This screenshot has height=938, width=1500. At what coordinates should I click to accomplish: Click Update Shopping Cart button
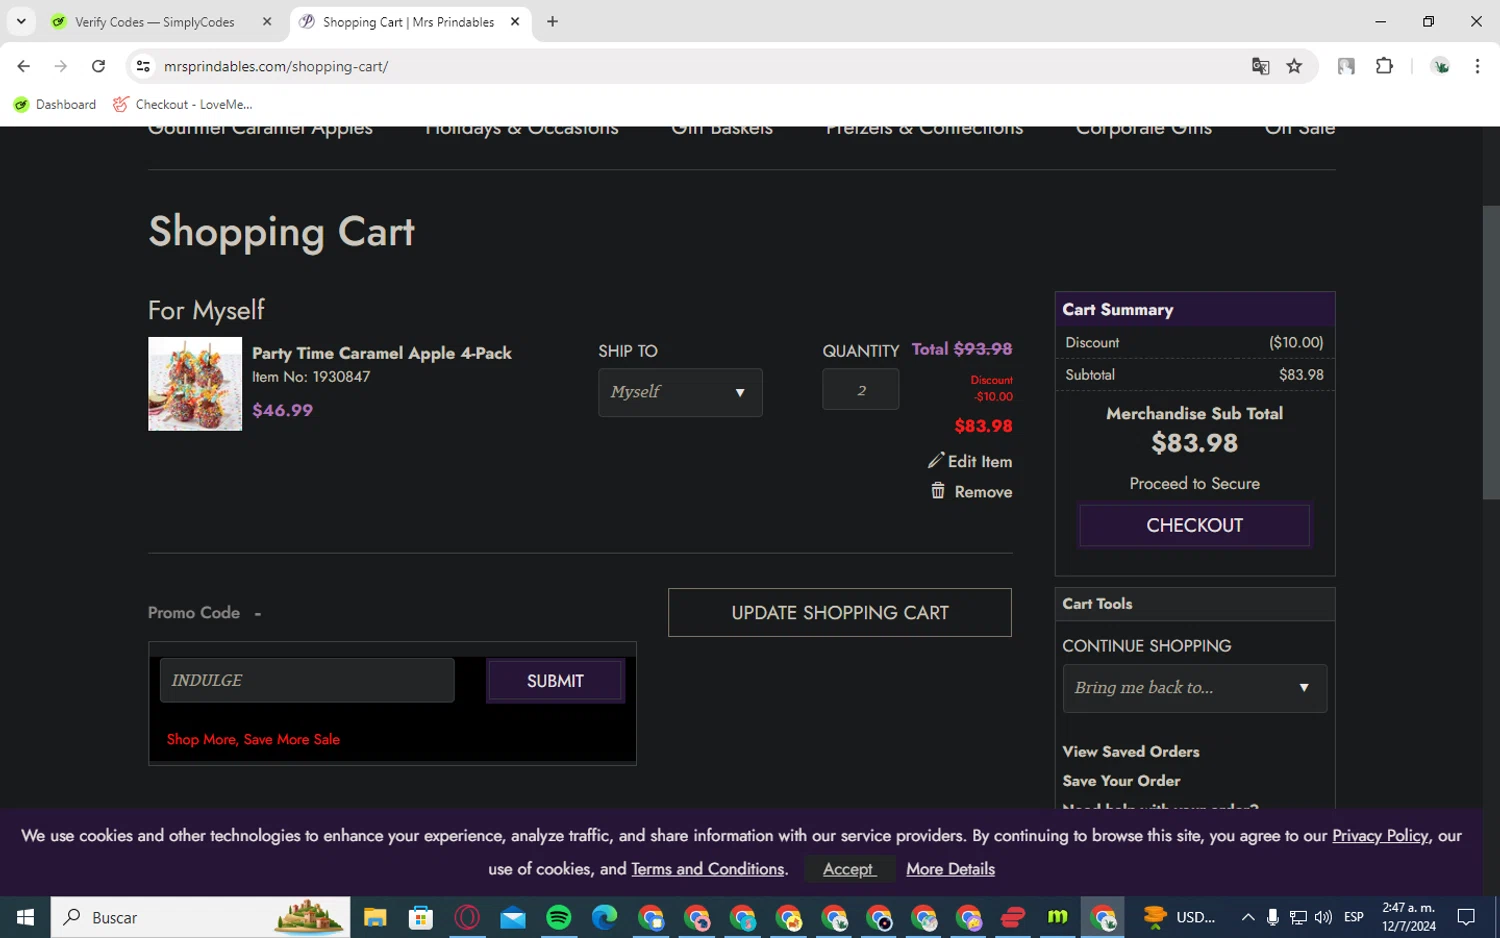840,613
